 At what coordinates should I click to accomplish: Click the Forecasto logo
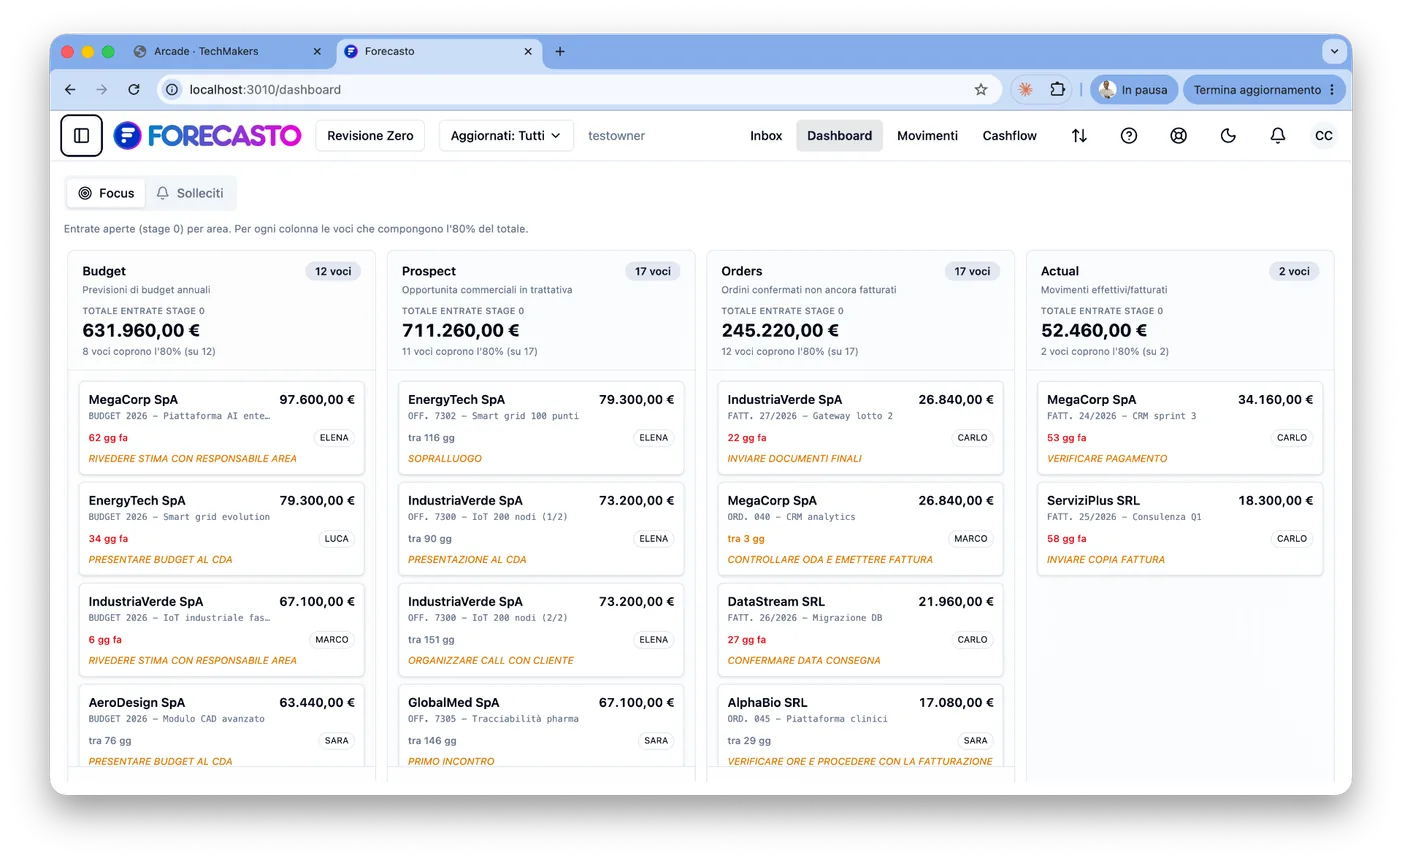tap(207, 136)
